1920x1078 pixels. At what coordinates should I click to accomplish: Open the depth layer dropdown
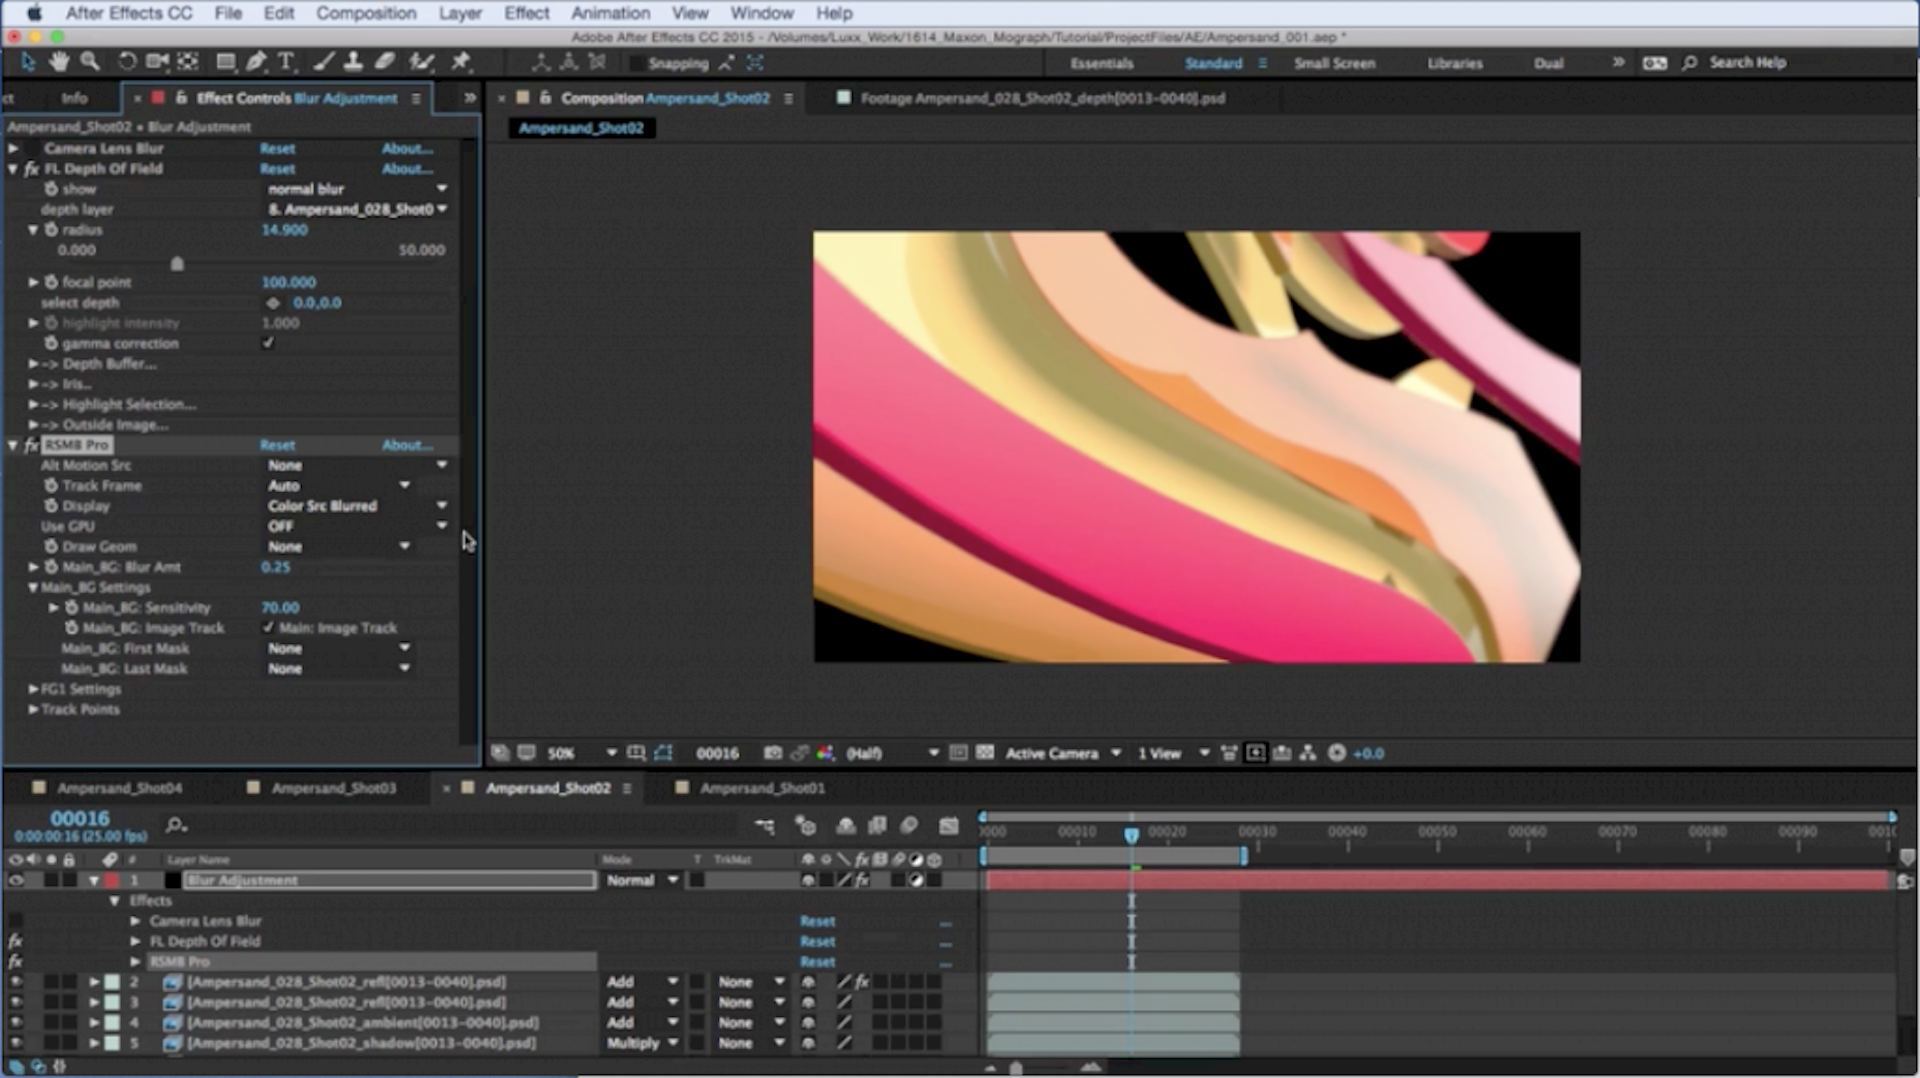tap(357, 209)
